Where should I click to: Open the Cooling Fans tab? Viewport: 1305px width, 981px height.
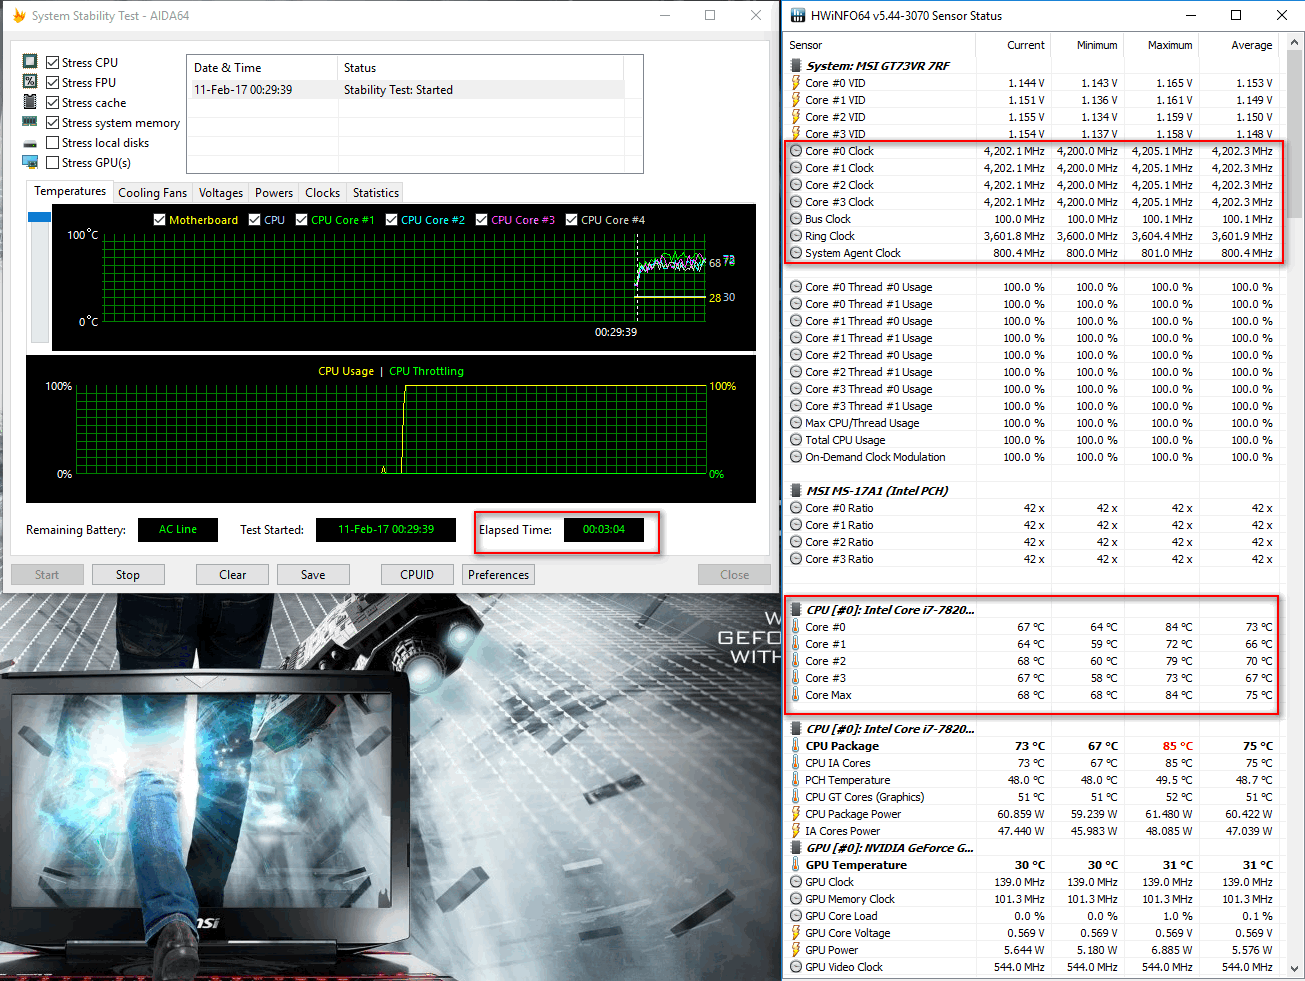152,193
